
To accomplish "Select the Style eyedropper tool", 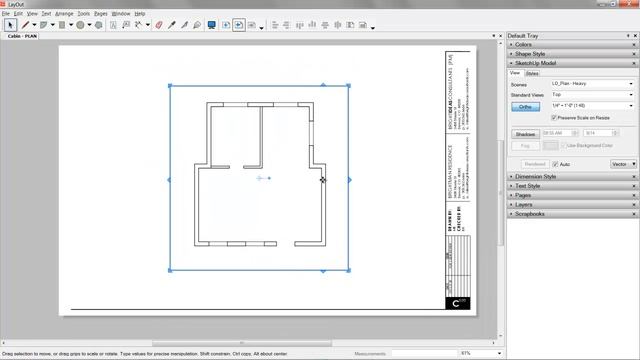I will click(x=172, y=25).
